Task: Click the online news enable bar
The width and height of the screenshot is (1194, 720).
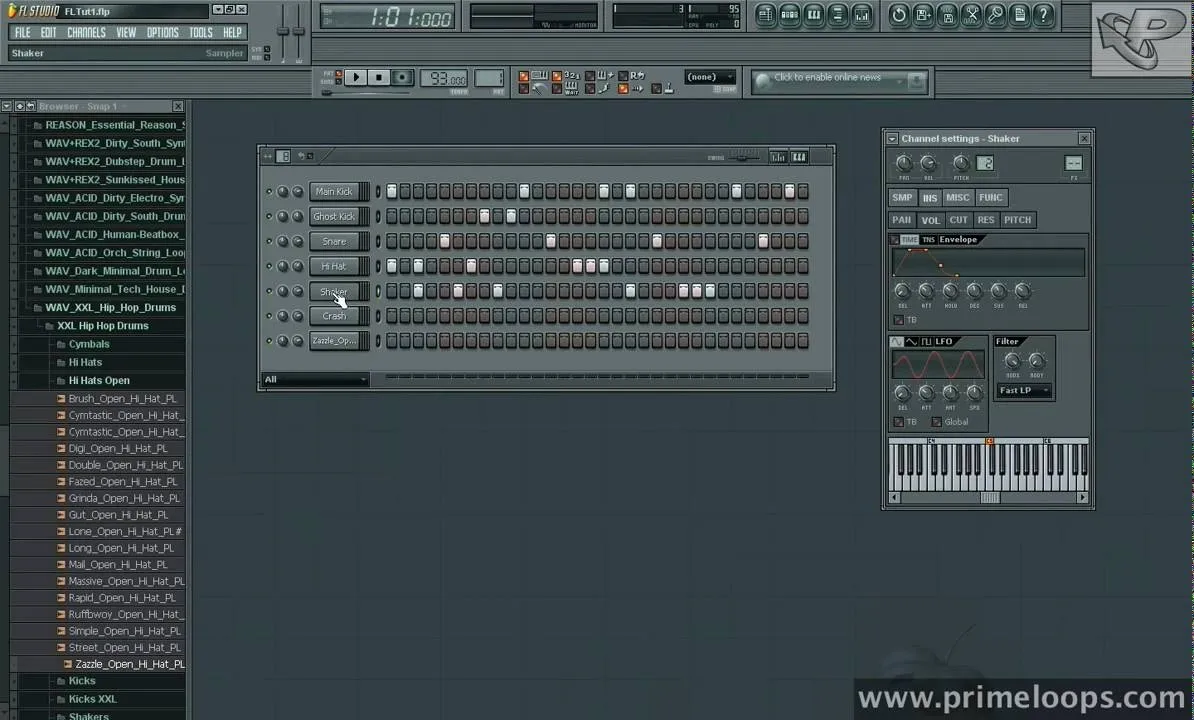Action: pyautogui.click(x=840, y=81)
